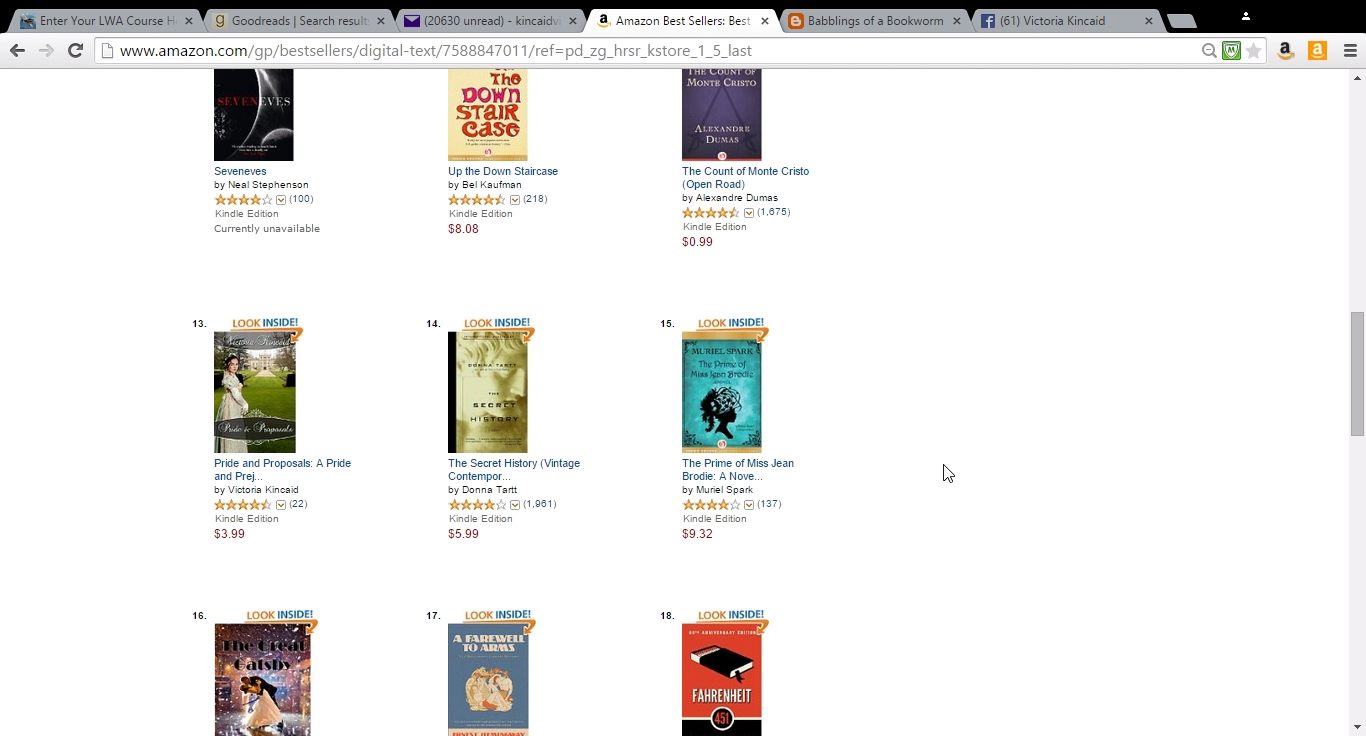Image resolution: width=1366 pixels, height=736 pixels.
Task: Open the Chrome hamburger menu
Action: [1350, 51]
